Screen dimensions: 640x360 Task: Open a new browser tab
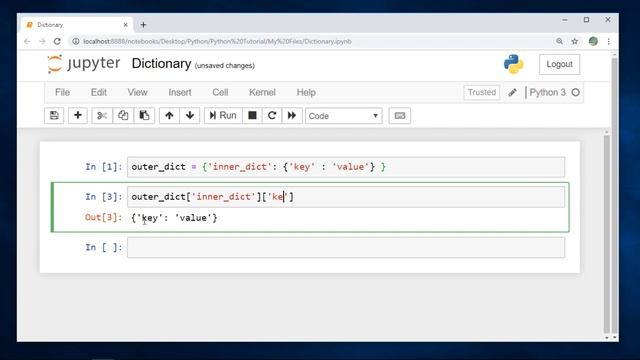coord(143,25)
